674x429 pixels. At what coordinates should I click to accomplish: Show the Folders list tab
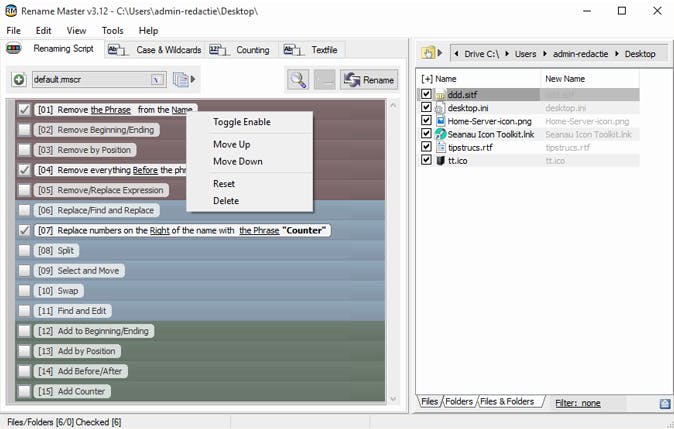click(459, 401)
